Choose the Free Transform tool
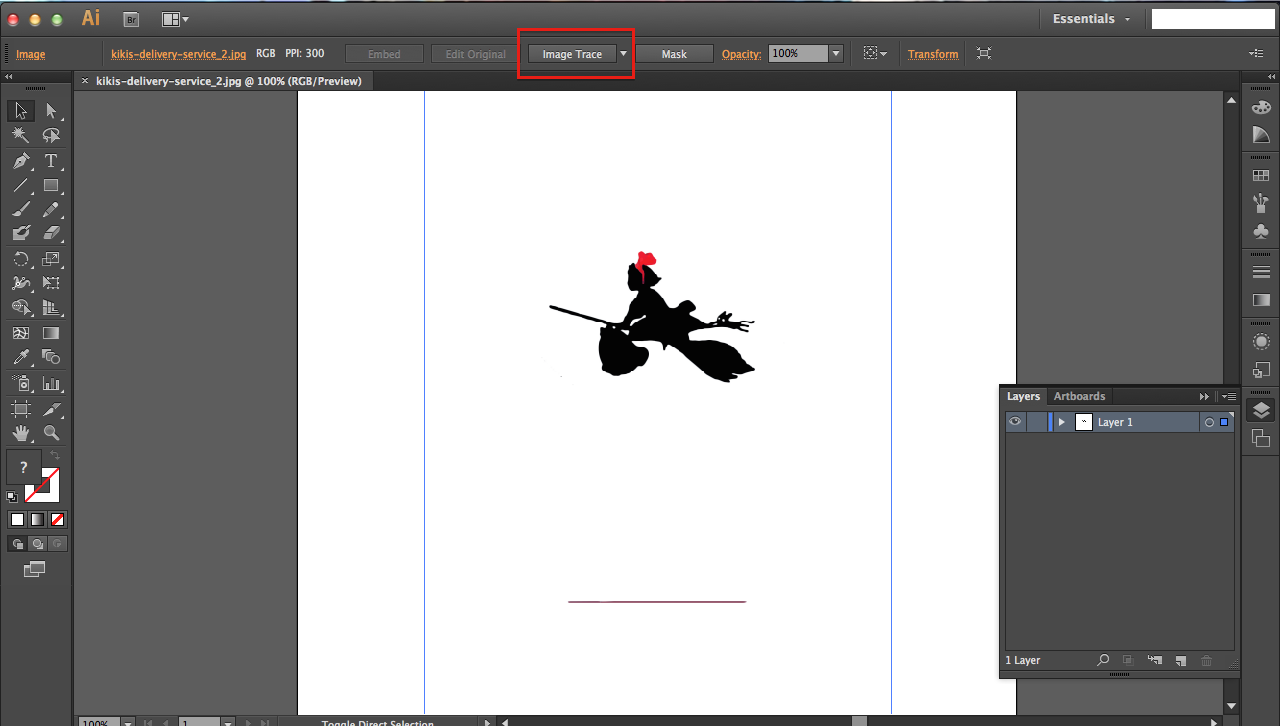The height and width of the screenshot is (726, 1280). pos(51,283)
